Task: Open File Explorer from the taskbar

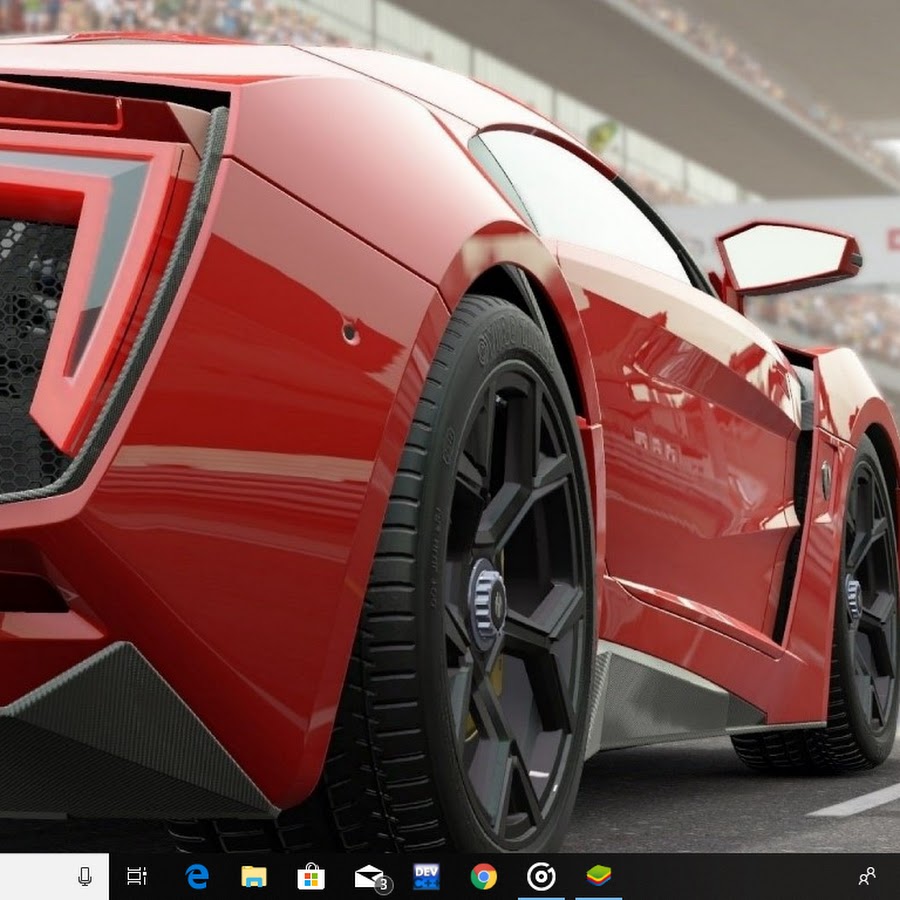Action: pos(254,876)
